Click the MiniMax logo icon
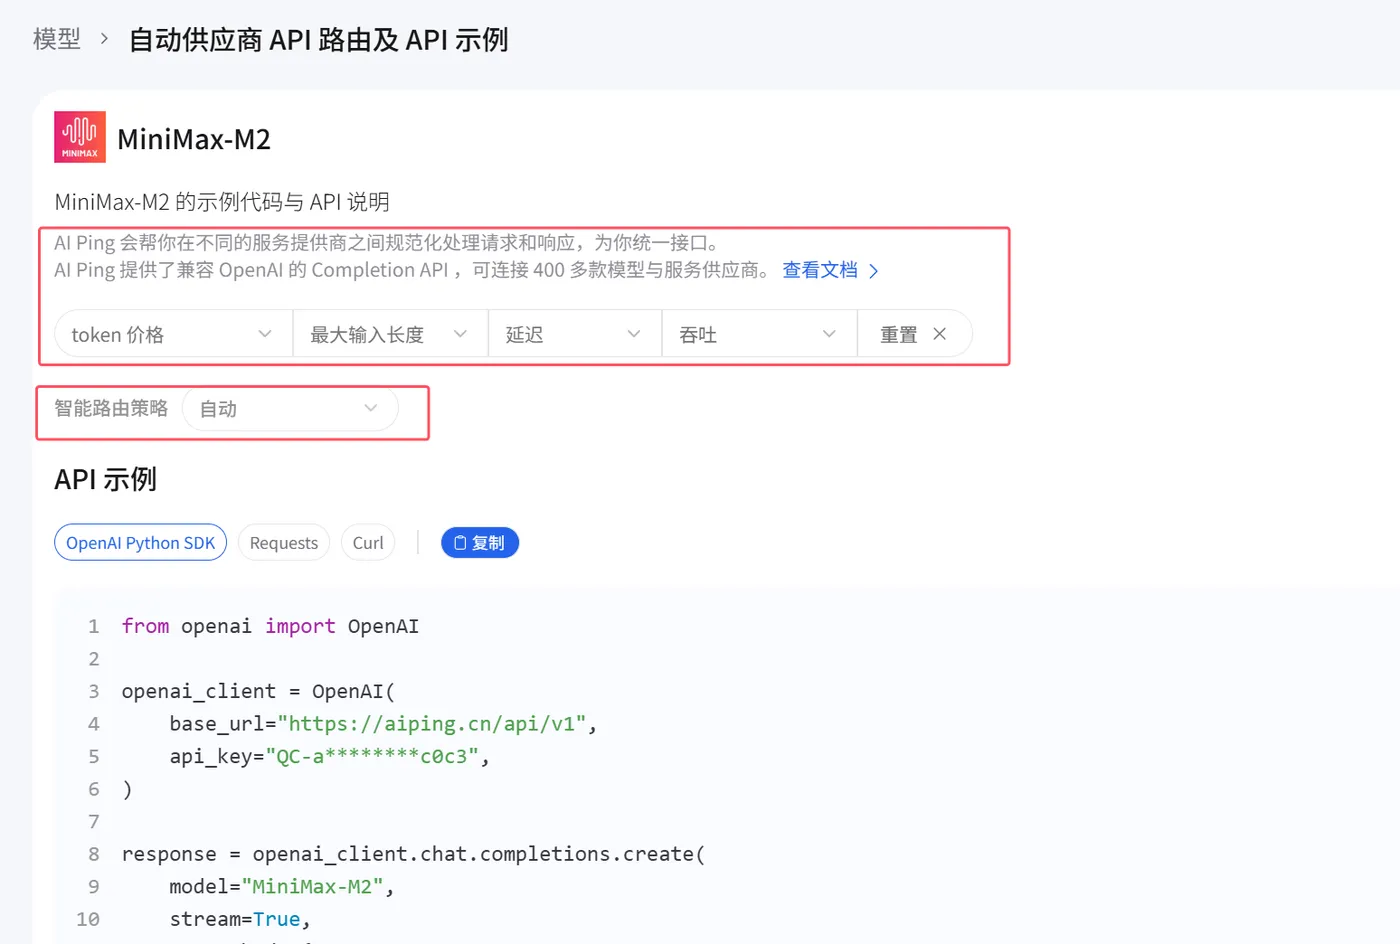The image size is (1400, 944). point(80,137)
